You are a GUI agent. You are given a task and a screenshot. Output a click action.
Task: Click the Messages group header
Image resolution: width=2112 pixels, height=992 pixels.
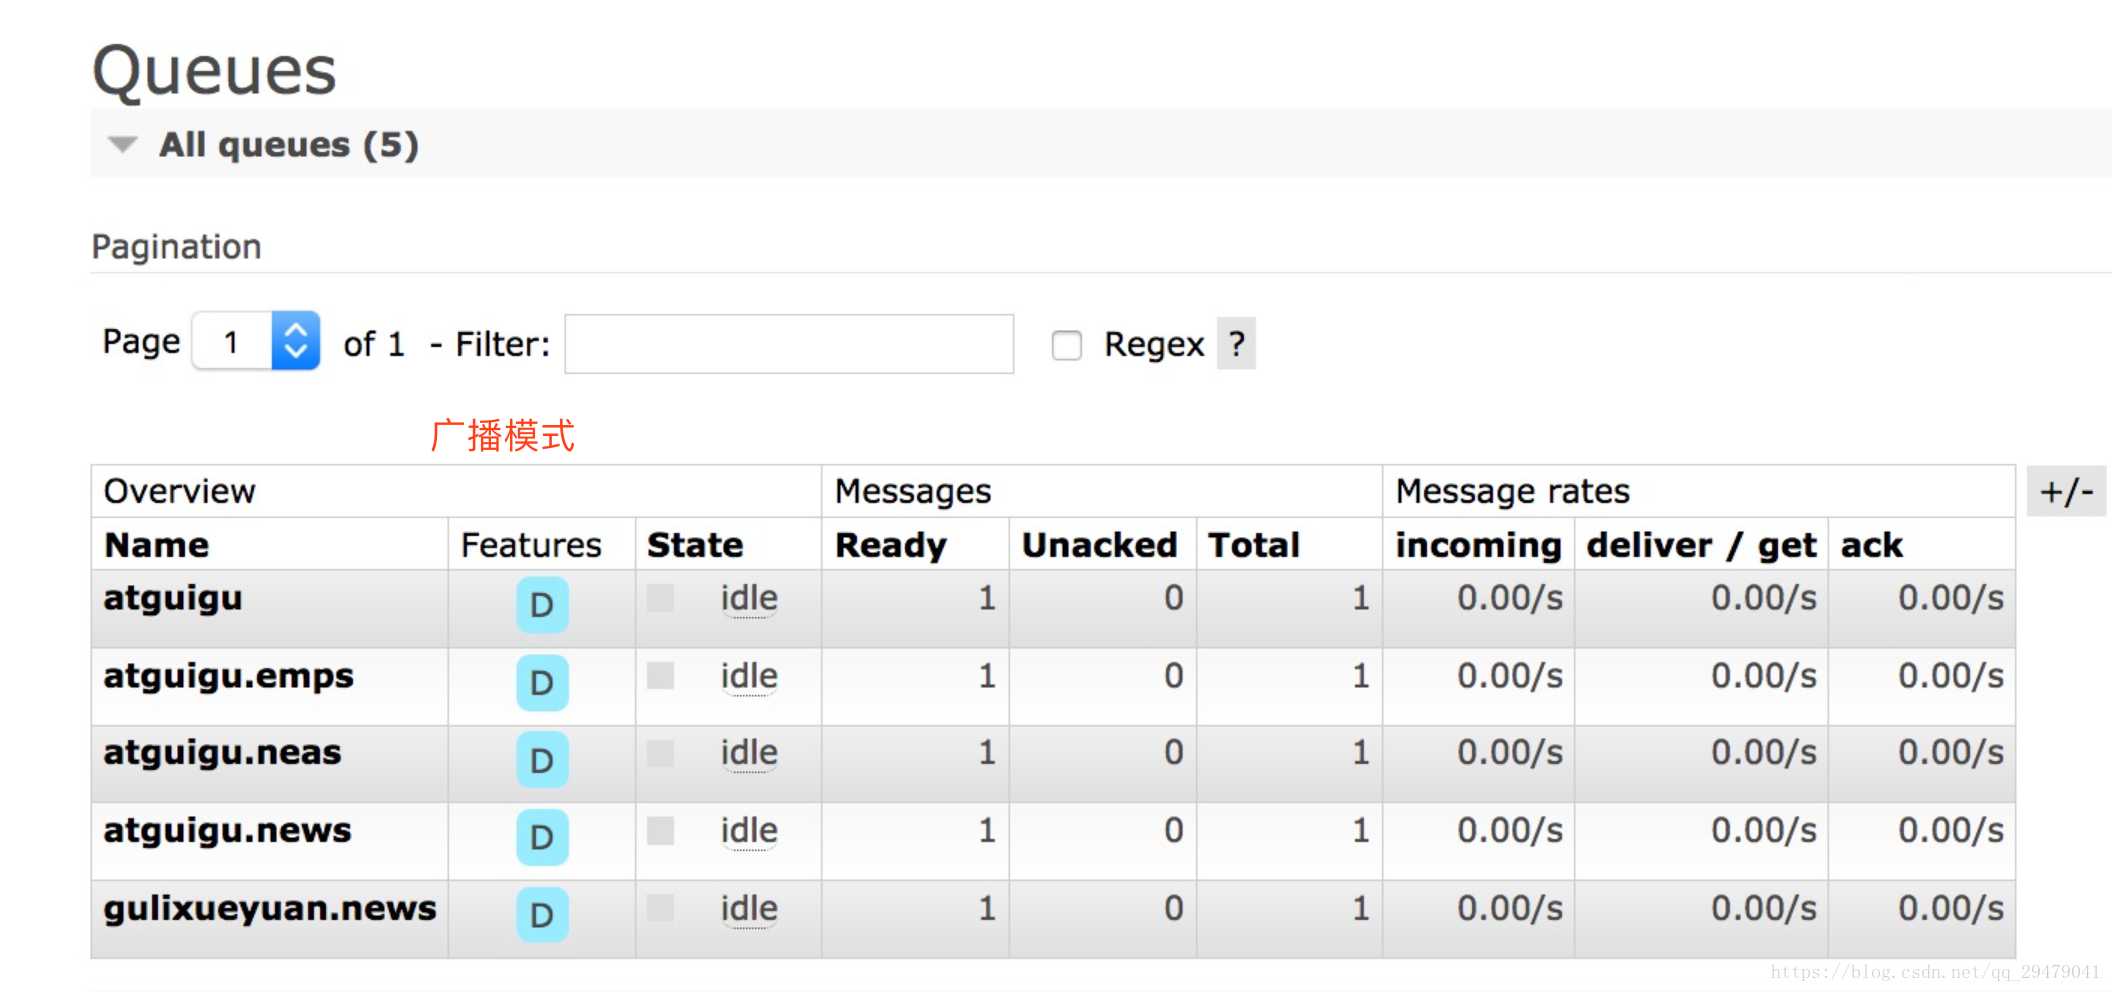coord(913,491)
